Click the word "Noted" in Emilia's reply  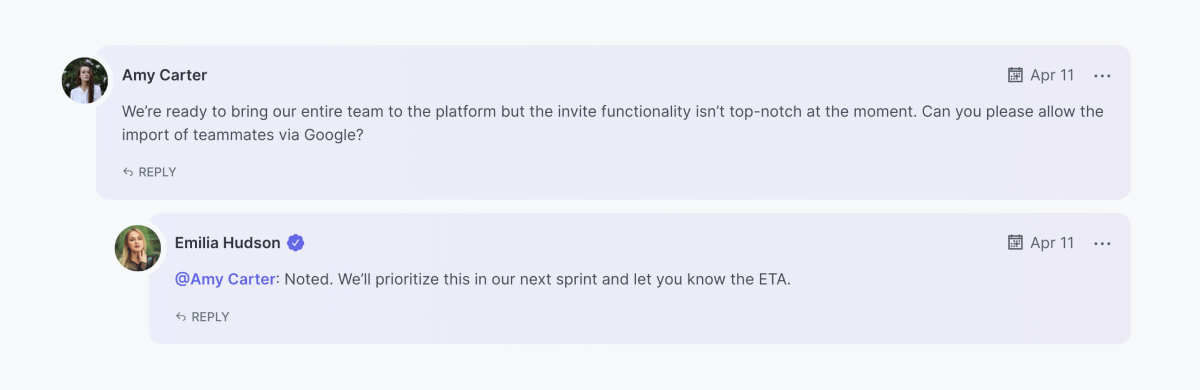(x=307, y=279)
